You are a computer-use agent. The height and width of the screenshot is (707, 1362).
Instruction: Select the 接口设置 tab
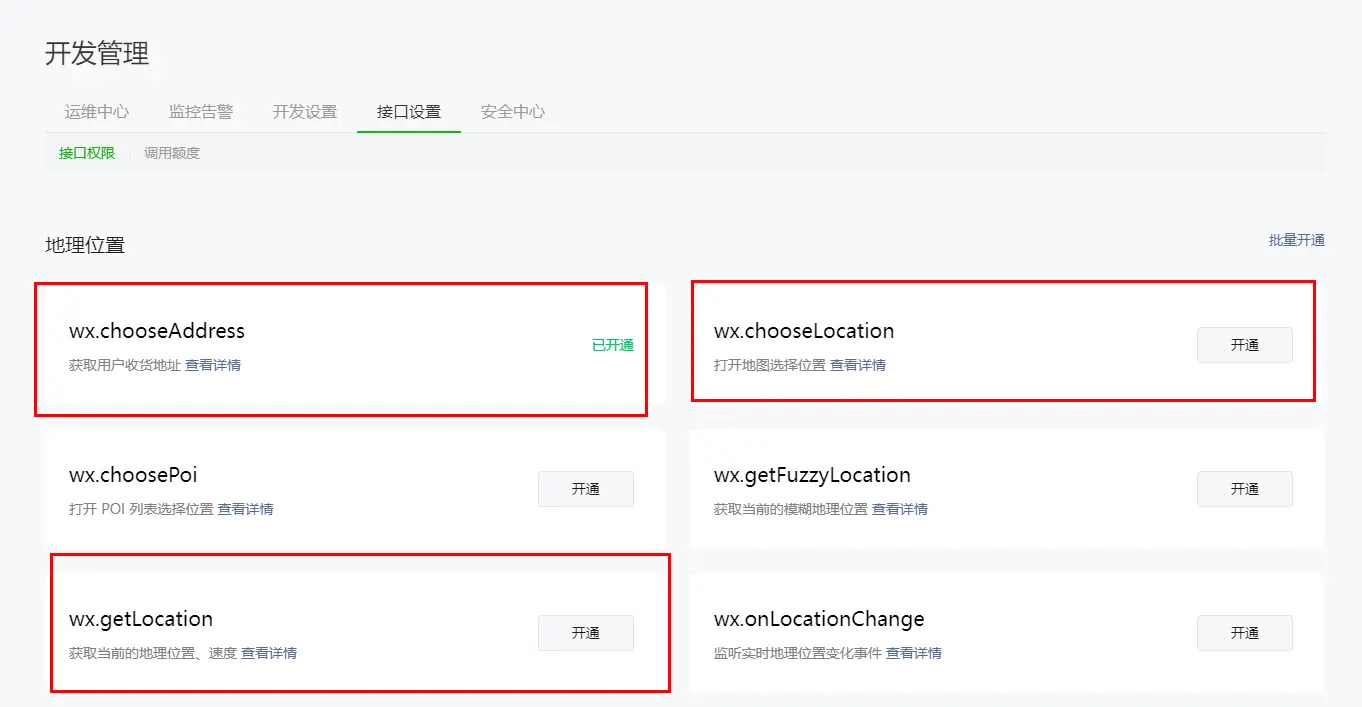click(x=409, y=112)
